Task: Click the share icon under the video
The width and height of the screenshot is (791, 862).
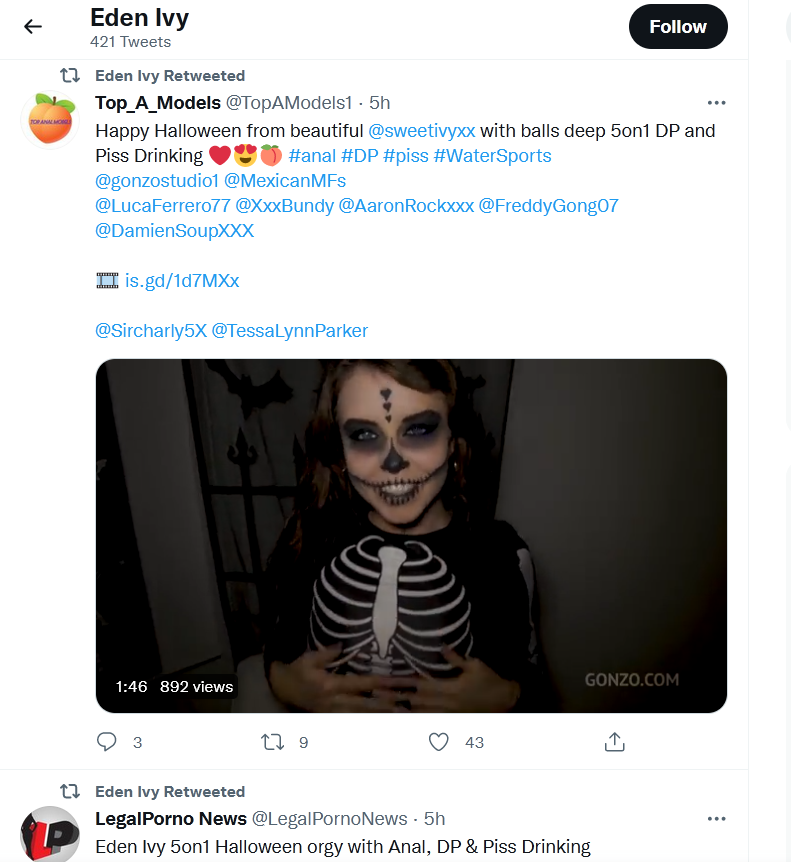Action: click(x=615, y=742)
